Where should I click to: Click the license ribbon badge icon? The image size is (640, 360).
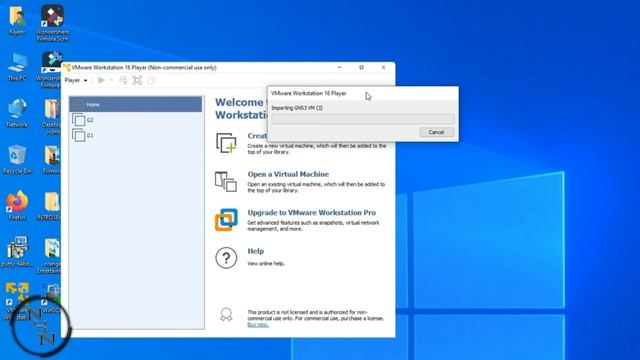point(226,315)
